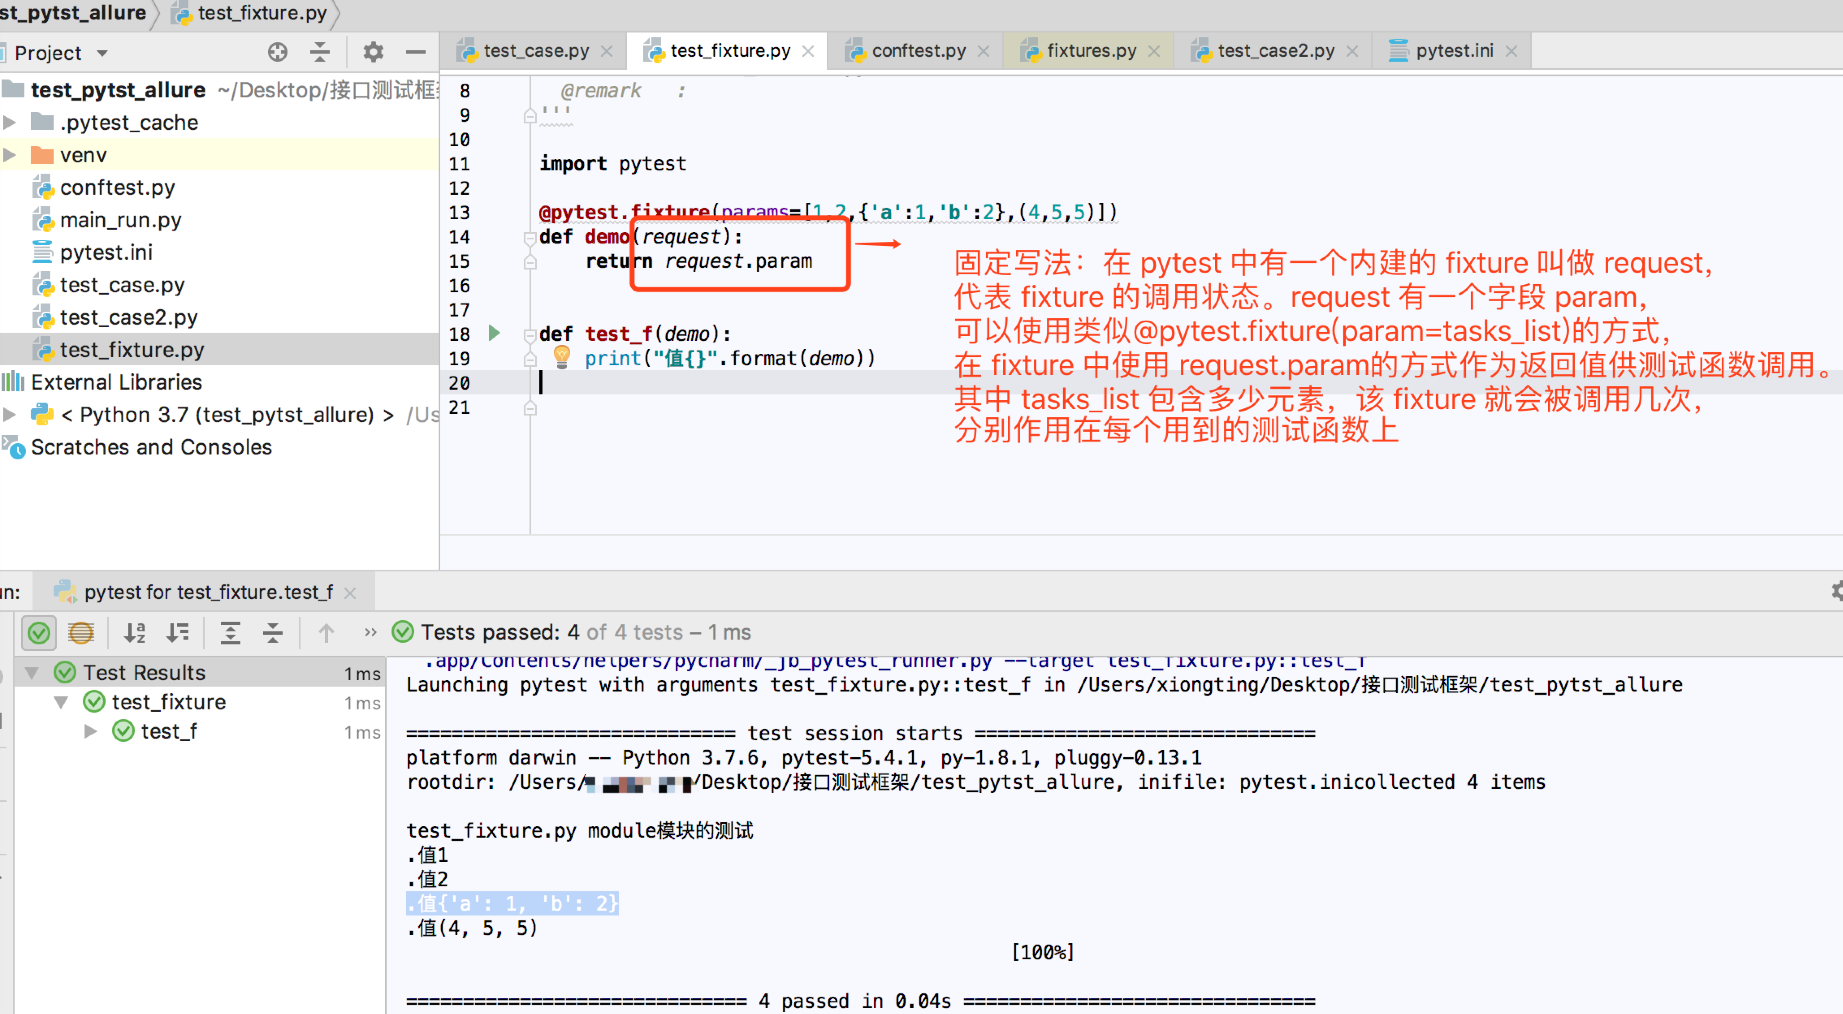Select External Libraries node

point(219,382)
